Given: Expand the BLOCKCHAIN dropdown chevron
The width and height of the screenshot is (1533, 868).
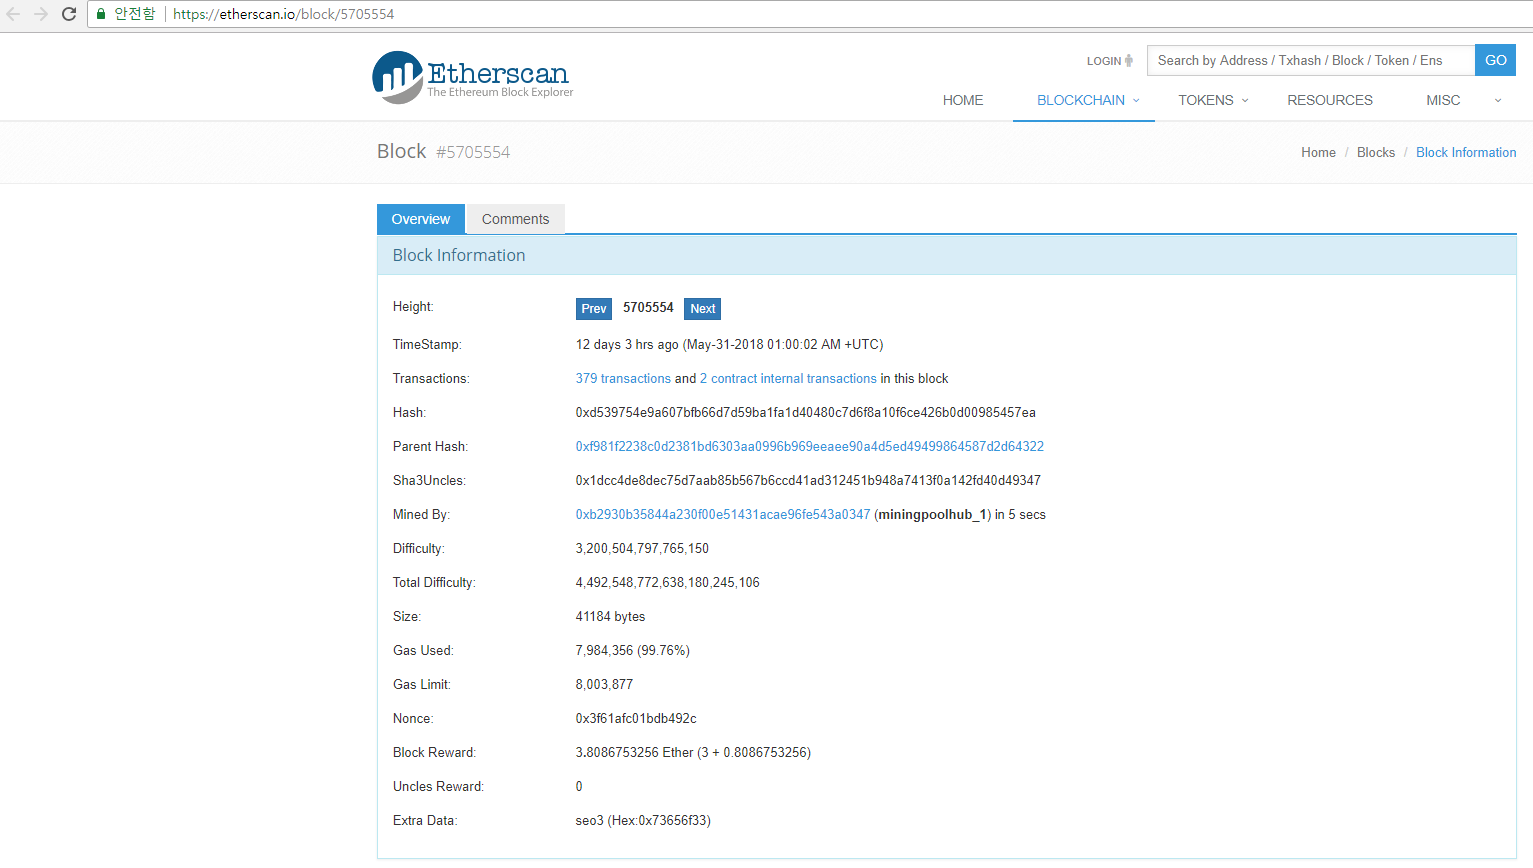Looking at the screenshot, I should coord(1136,101).
